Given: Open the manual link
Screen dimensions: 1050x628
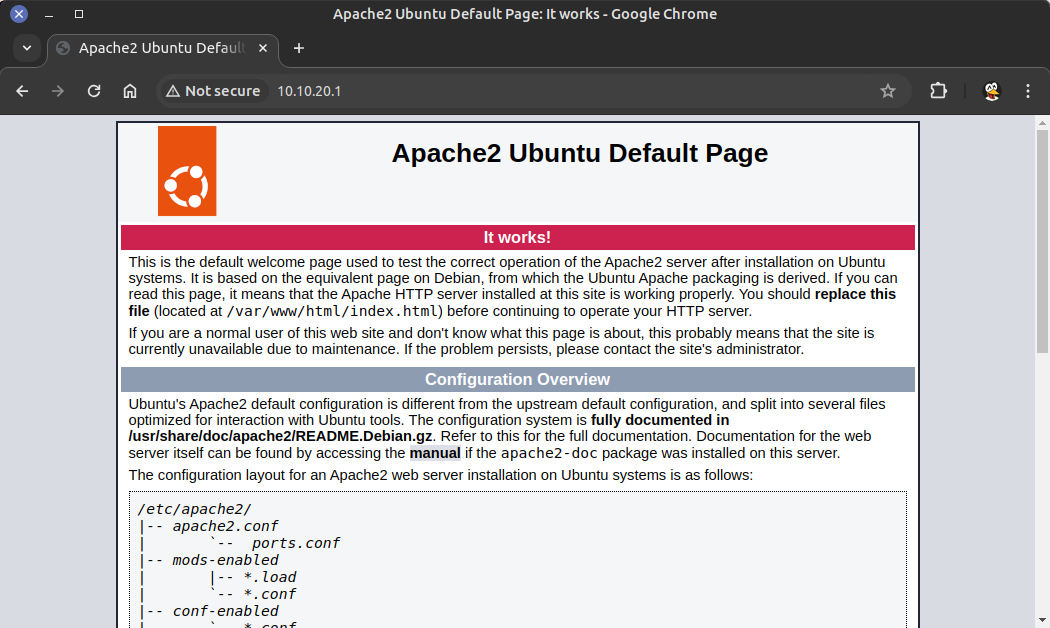Looking at the screenshot, I should click(435, 453).
